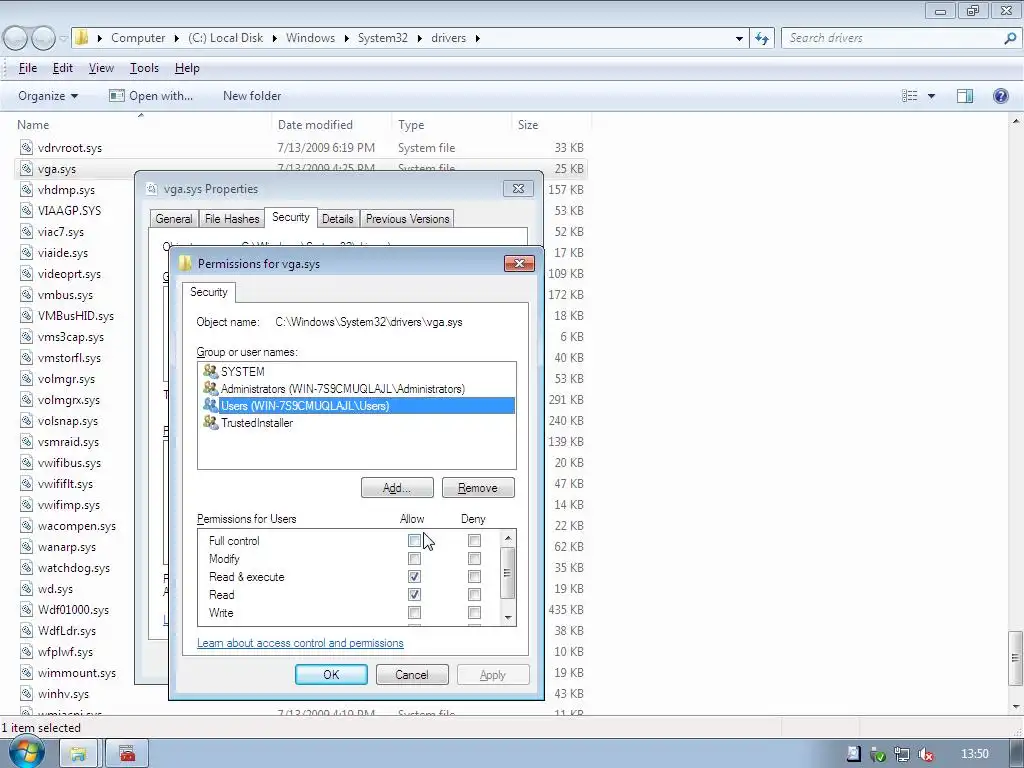Click the help question mark icon
The width and height of the screenshot is (1024, 768).
pyautogui.click(x=1000, y=96)
